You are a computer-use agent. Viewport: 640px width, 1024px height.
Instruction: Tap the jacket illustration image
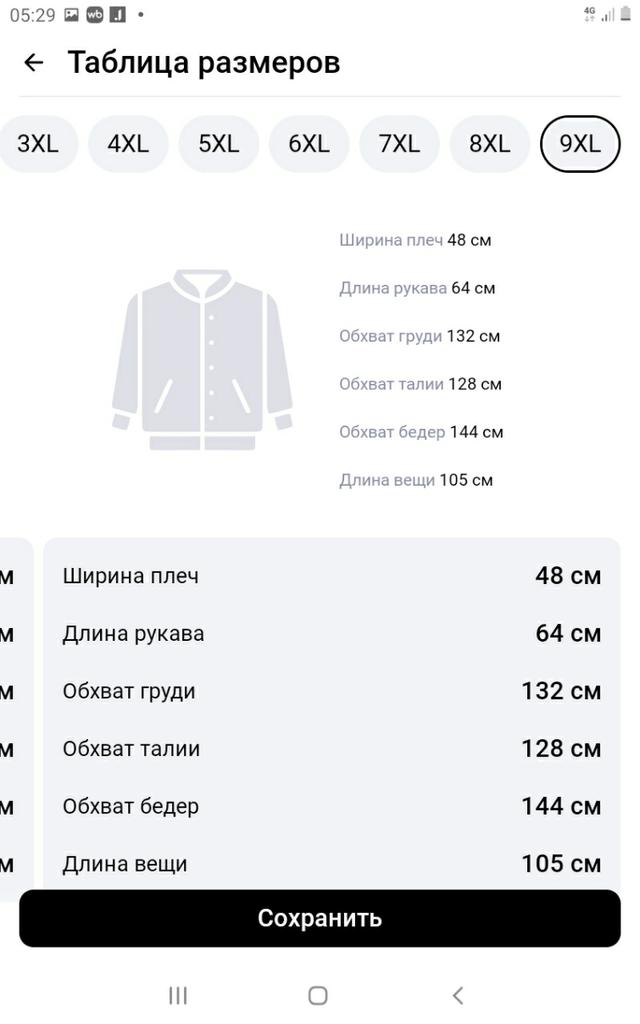(x=203, y=359)
